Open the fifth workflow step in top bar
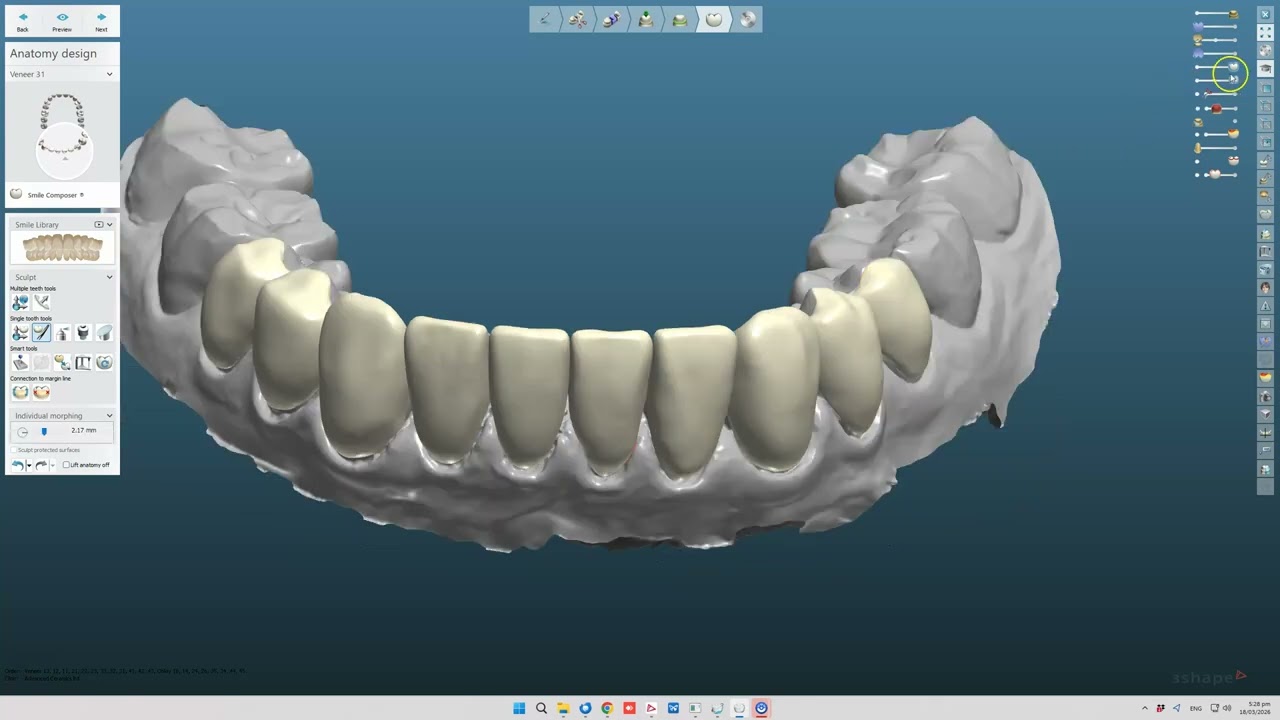Image resolution: width=1280 pixels, height=720 pixels. tap(680, 19)
